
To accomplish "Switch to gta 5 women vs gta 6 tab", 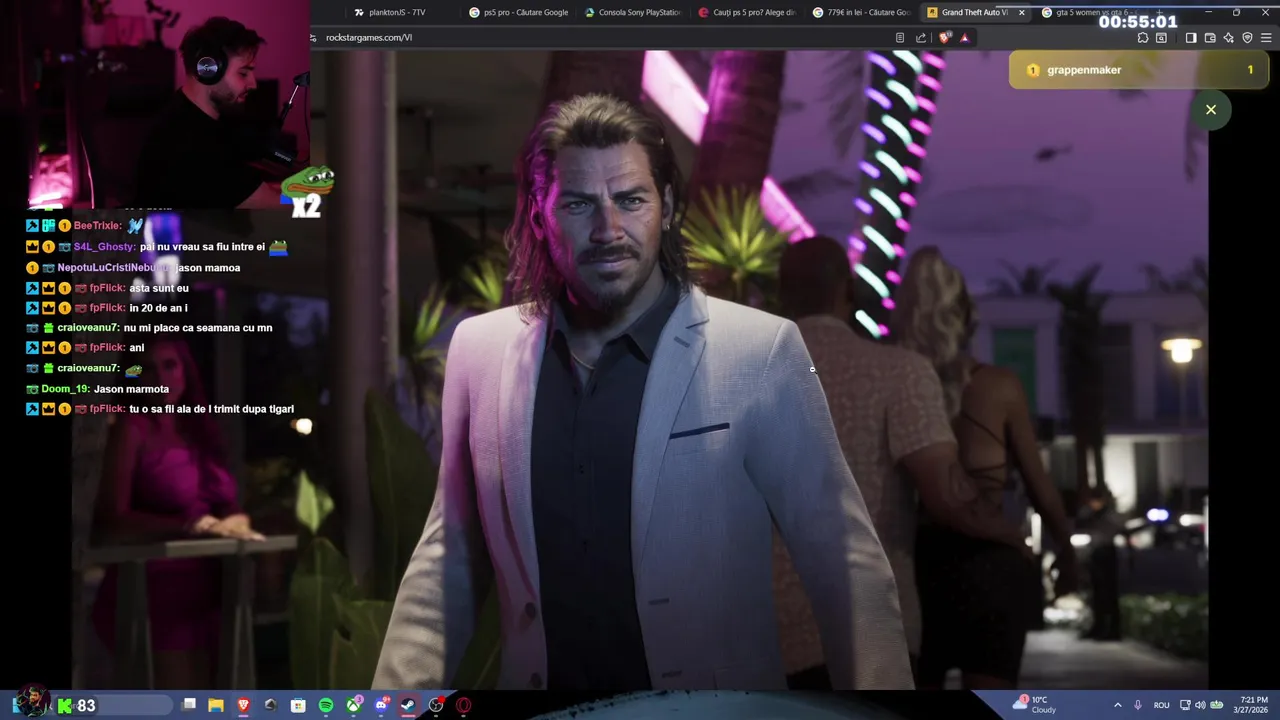I will tap(1095, 12).
